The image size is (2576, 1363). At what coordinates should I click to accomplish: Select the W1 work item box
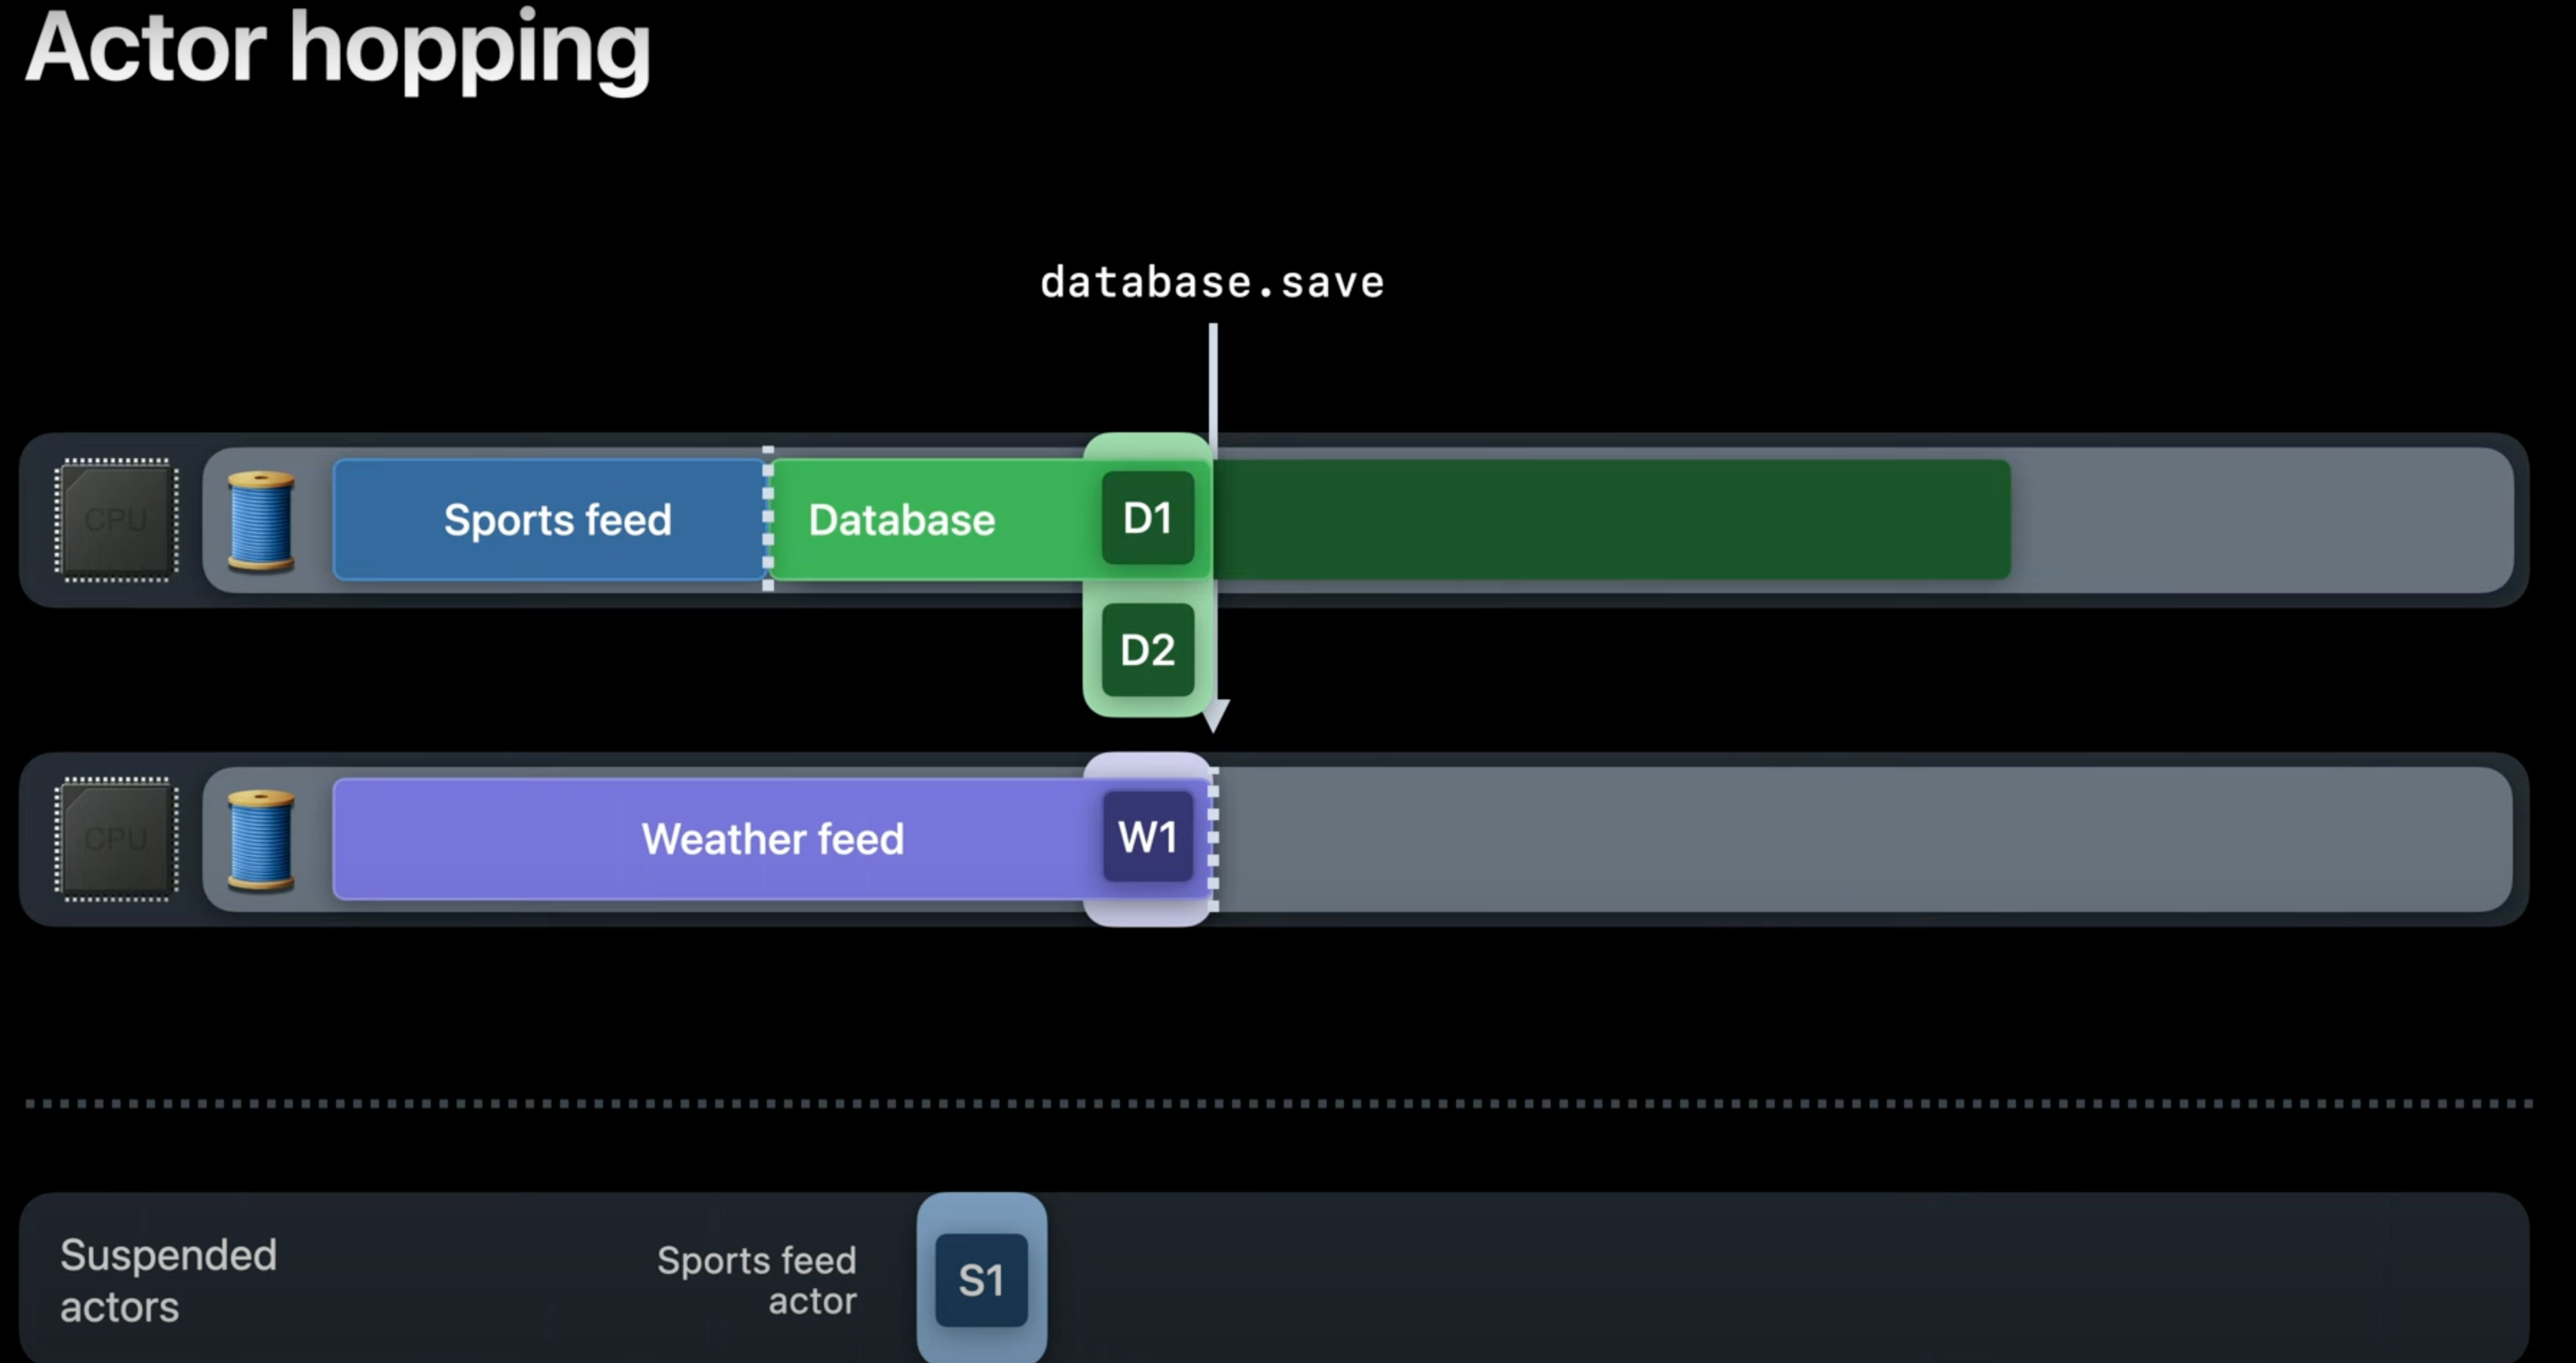pos(1147,837)
